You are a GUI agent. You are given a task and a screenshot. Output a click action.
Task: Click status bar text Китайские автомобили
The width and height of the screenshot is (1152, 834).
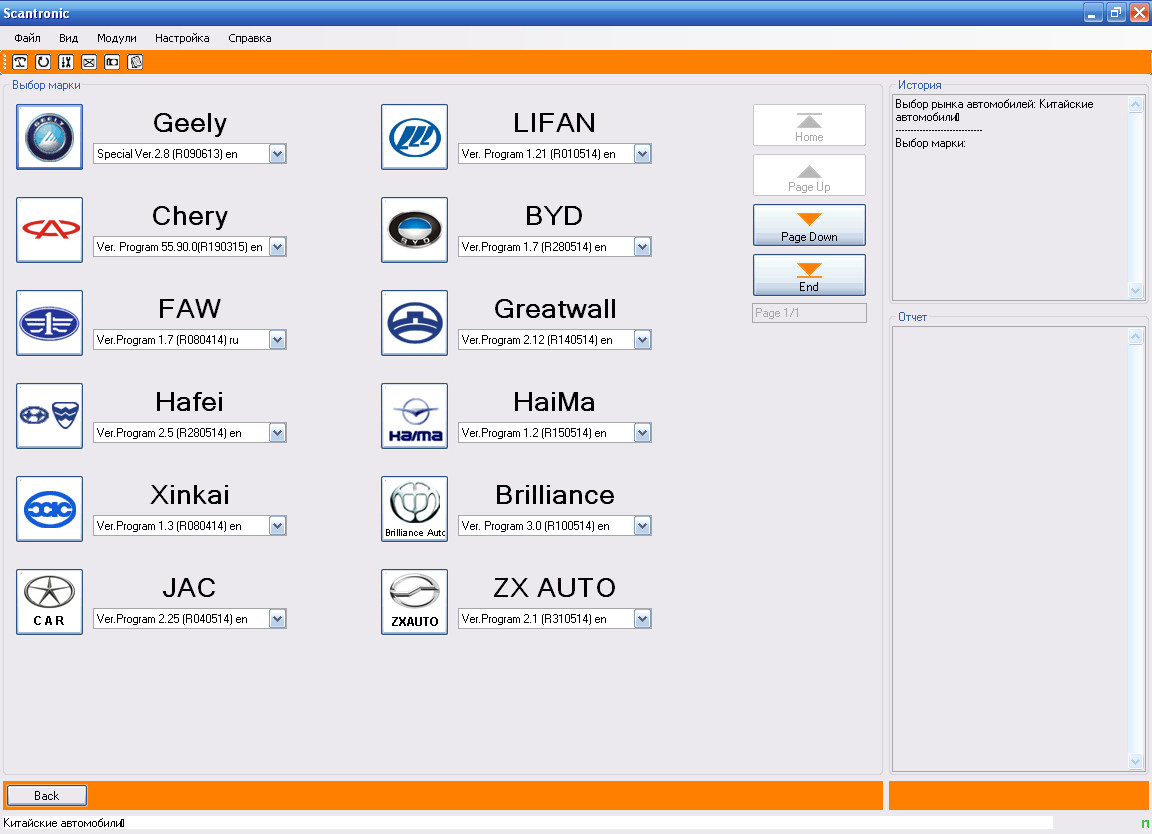point(64,824)
